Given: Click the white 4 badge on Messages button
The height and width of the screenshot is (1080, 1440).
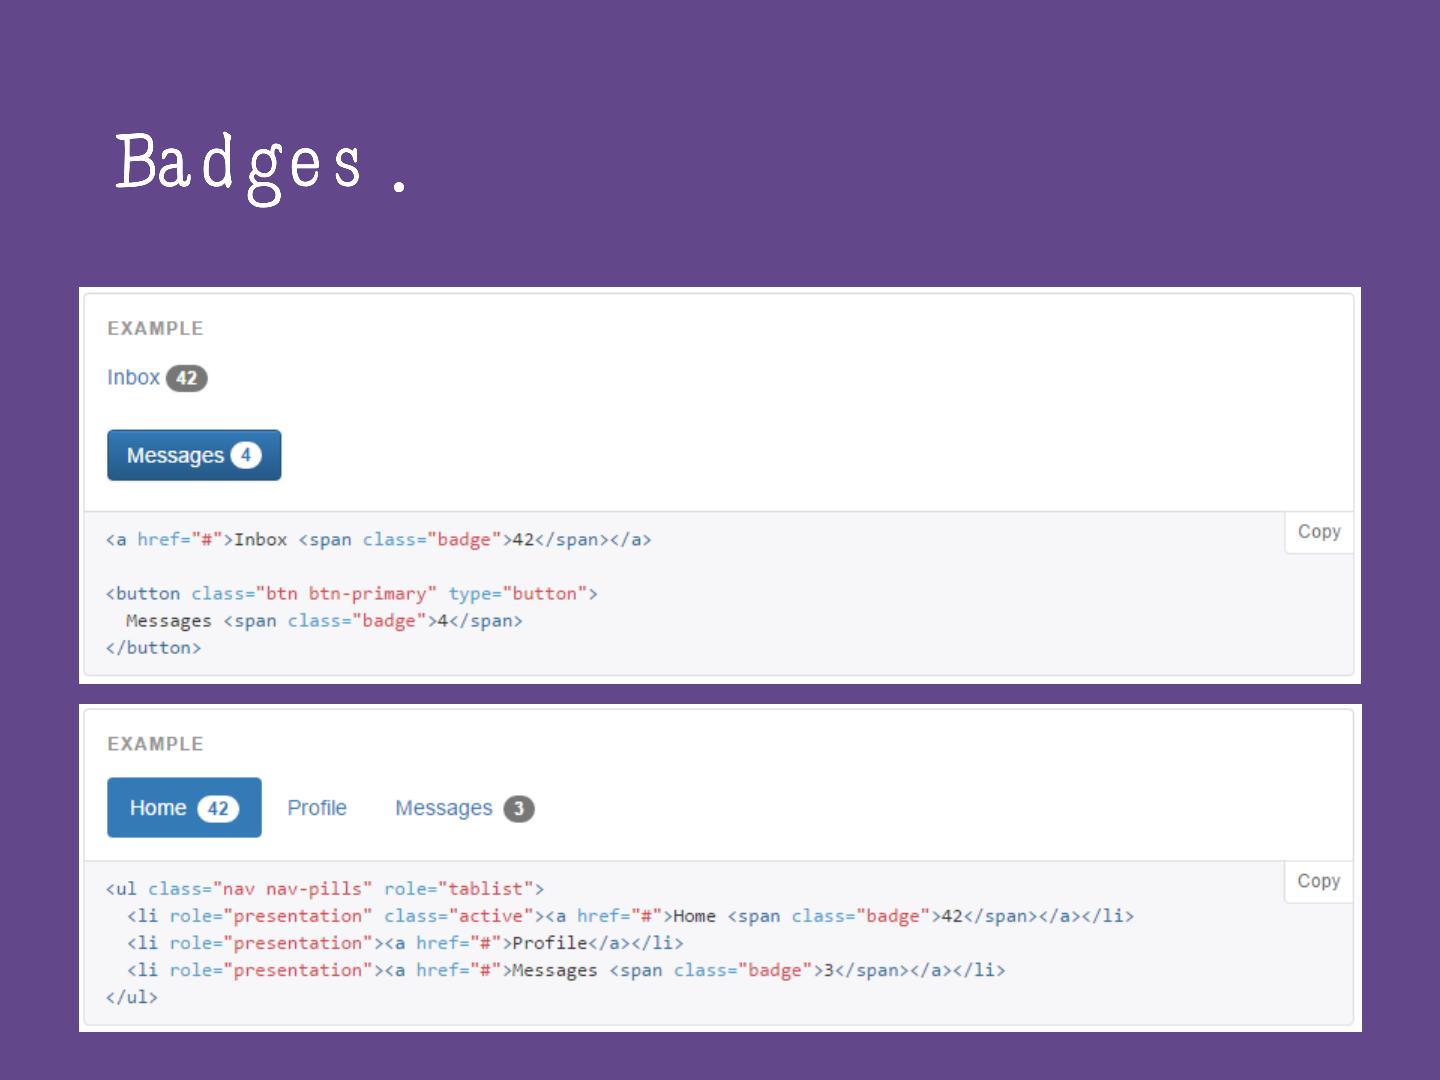Looking at the screenshot, I should pyautogui.click(x=246, y=455).
